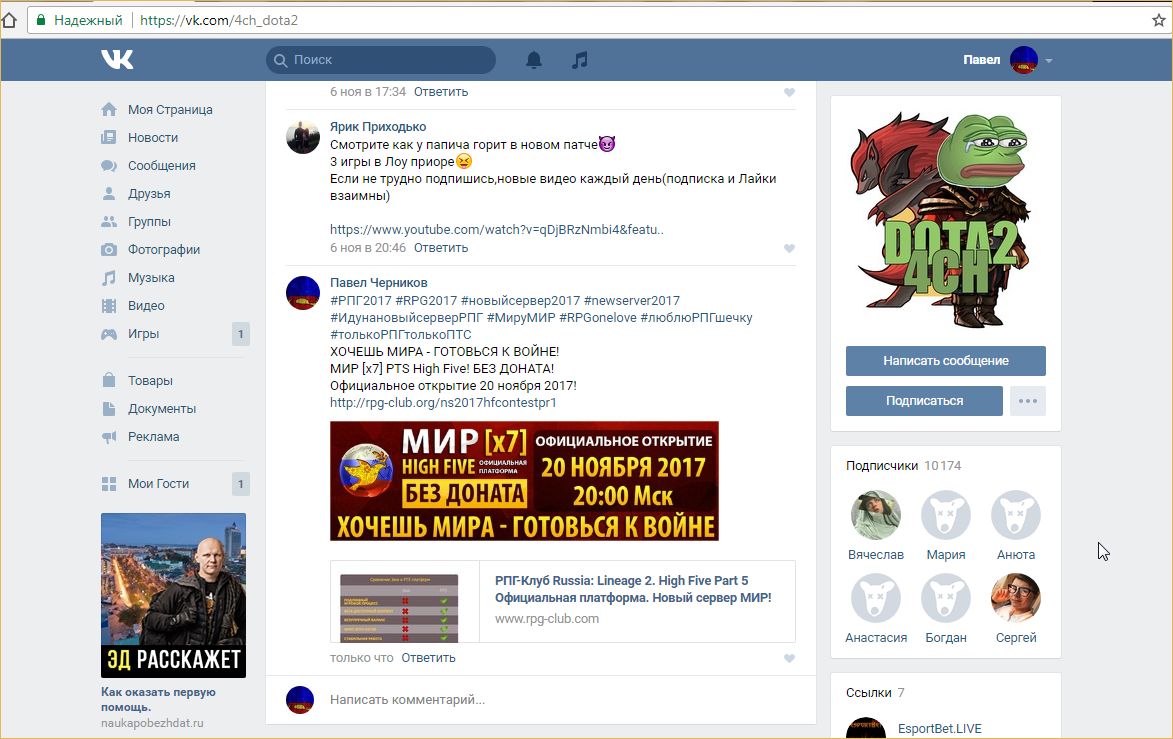Image resolution: width=1173 pixels, height=739 pixels.
Task: Click the Написать сообщение button
Action: coord(946,361)
